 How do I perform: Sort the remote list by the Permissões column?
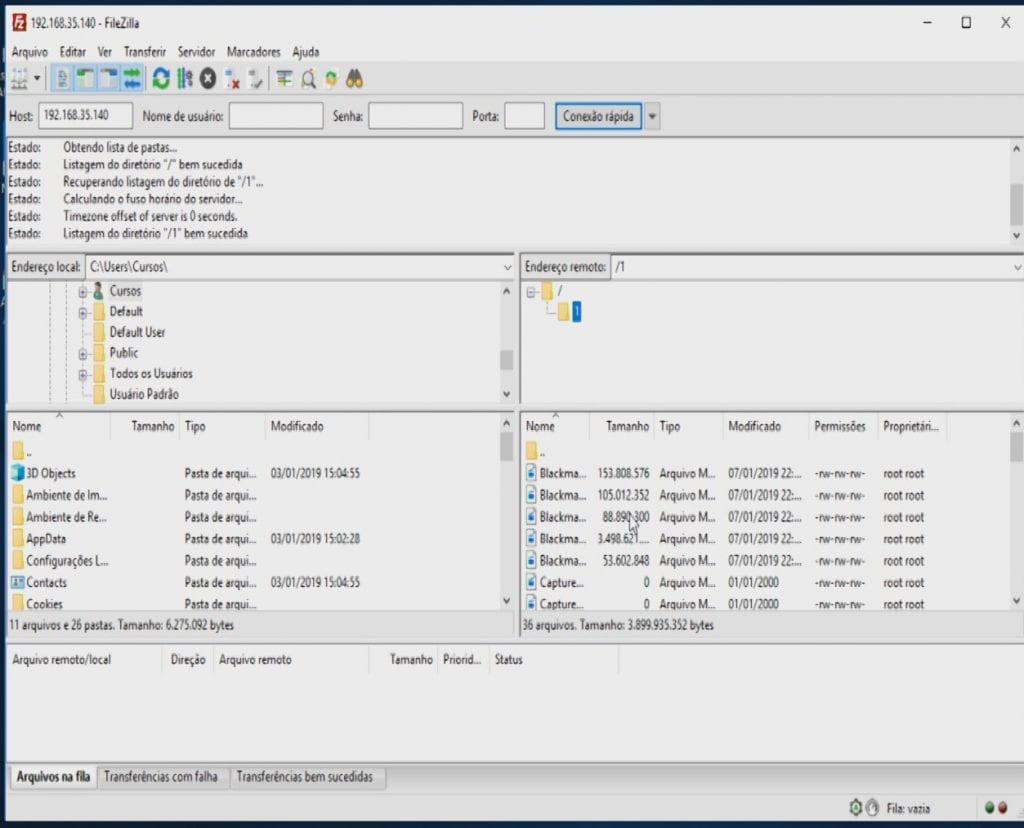tap(842, 426)
